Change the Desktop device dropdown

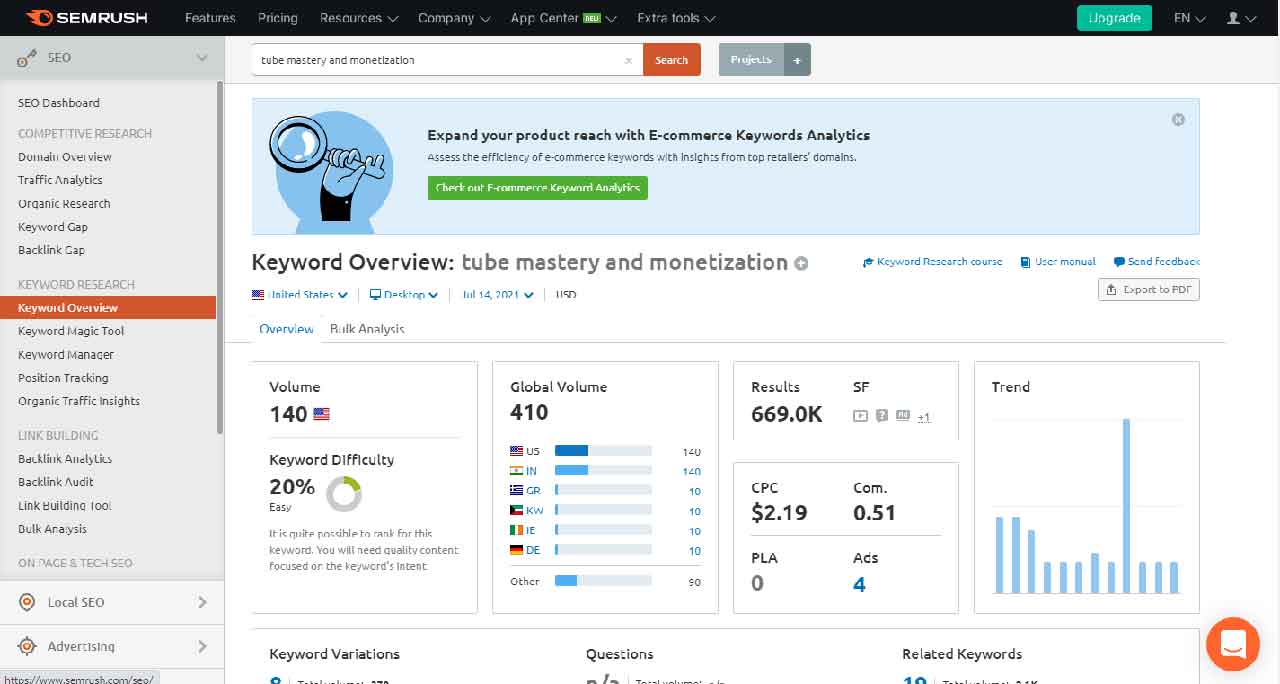(404, 295)
